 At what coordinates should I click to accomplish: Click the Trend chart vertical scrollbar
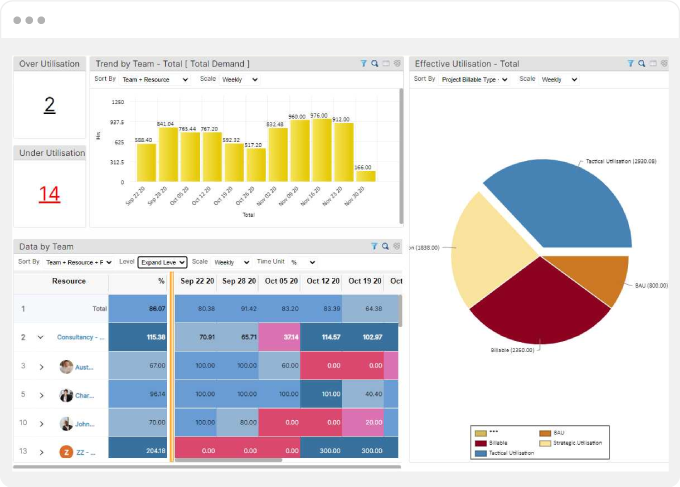click(x=401, y=156)
